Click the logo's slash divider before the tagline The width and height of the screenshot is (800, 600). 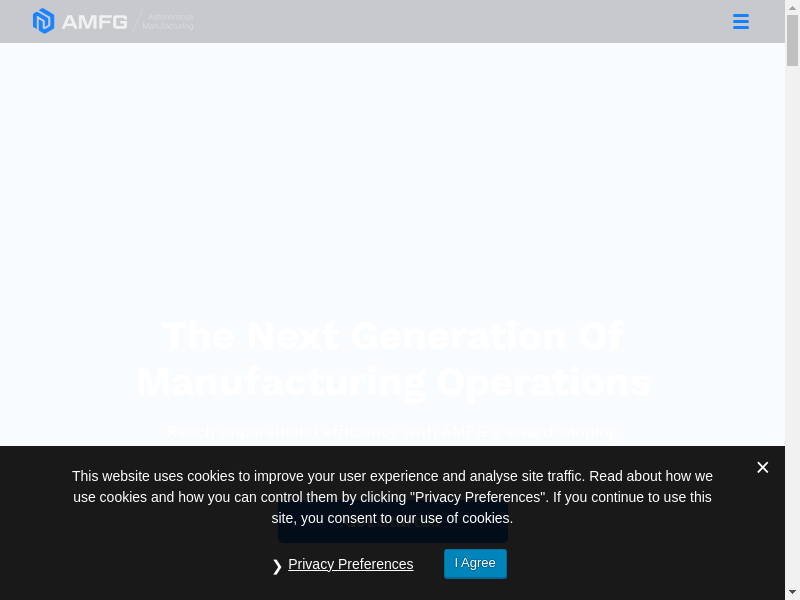(137, 21)
